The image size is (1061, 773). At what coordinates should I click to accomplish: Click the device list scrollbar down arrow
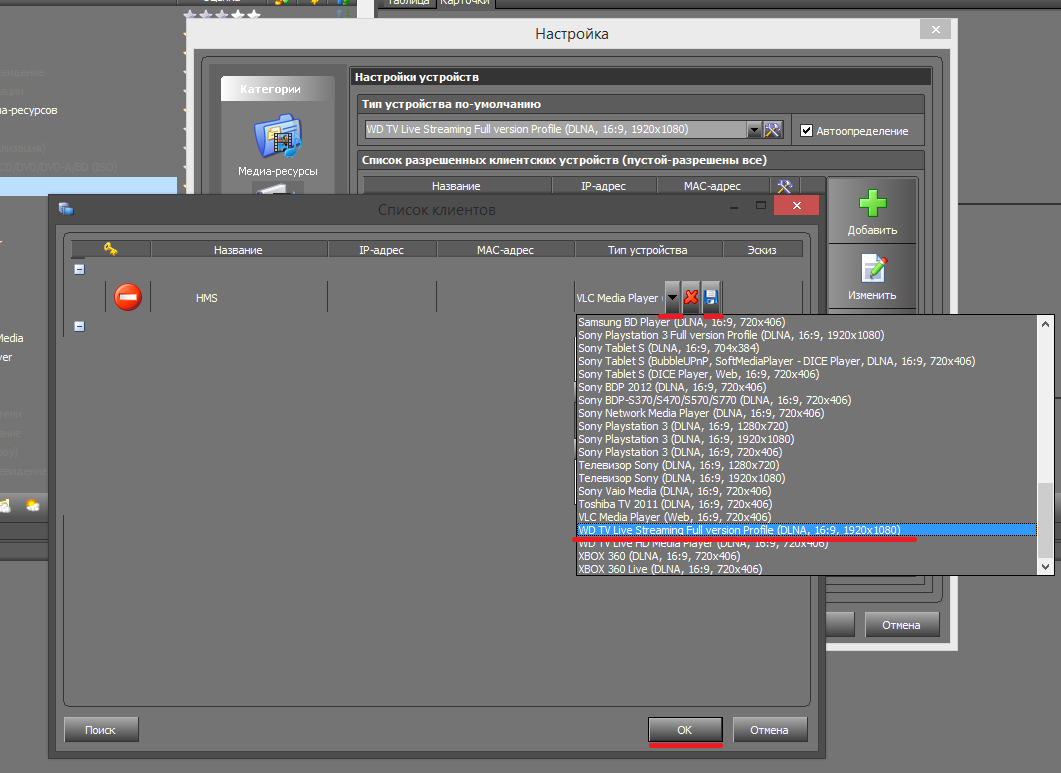pyautogui.click(x=1045, y=567)
